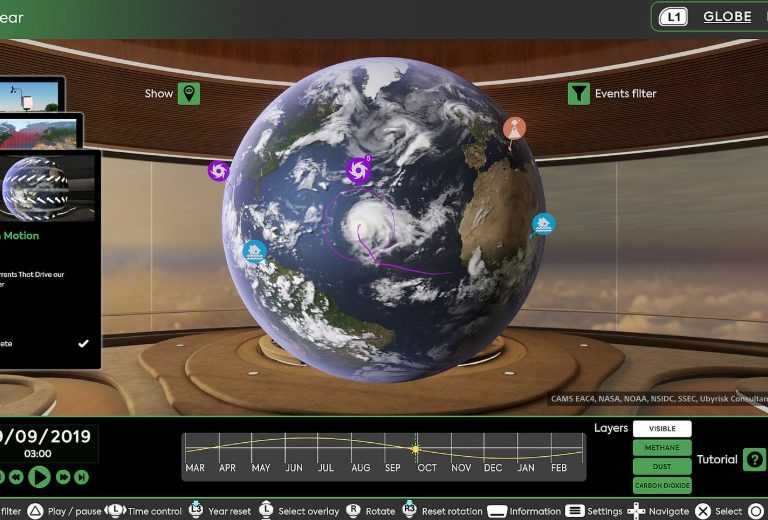768x520 pixels.
Task: Click the fast-forward playback button
Action: (x=63, y=478)
